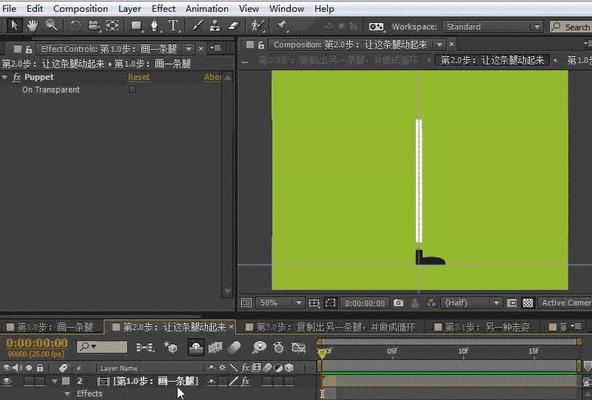Click Auto-keyframe stopwatch icon in timeline
This screenshot has width=592, height=400.
click(x=279, y=347)
